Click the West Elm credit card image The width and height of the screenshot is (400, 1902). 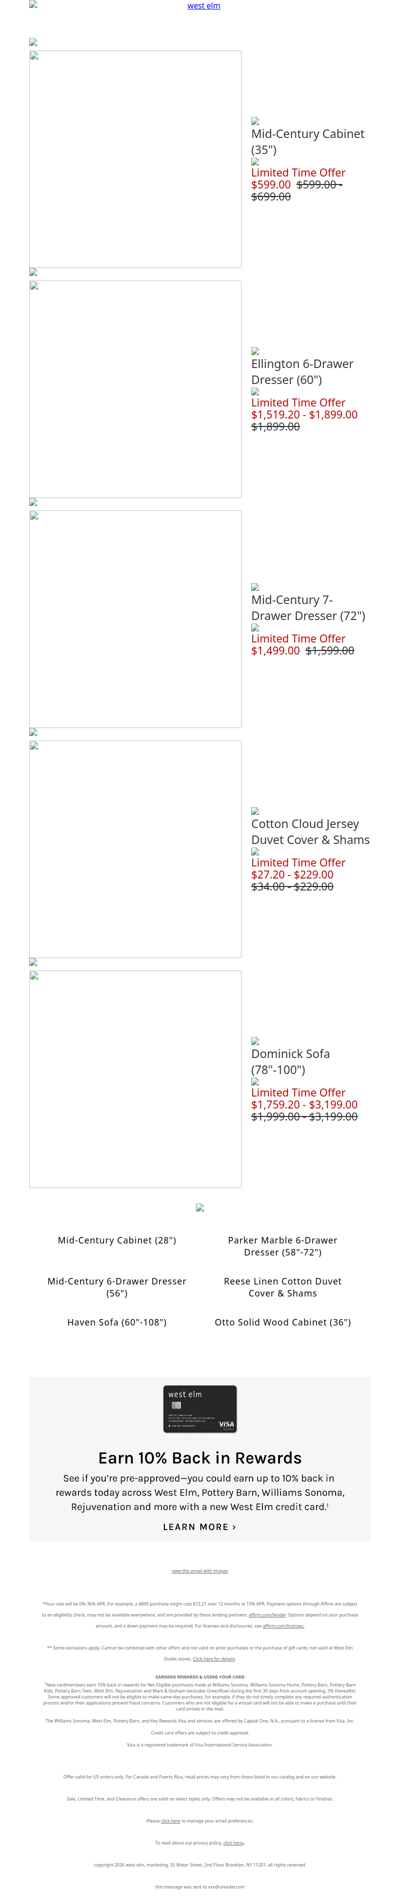coord(200,1409)
